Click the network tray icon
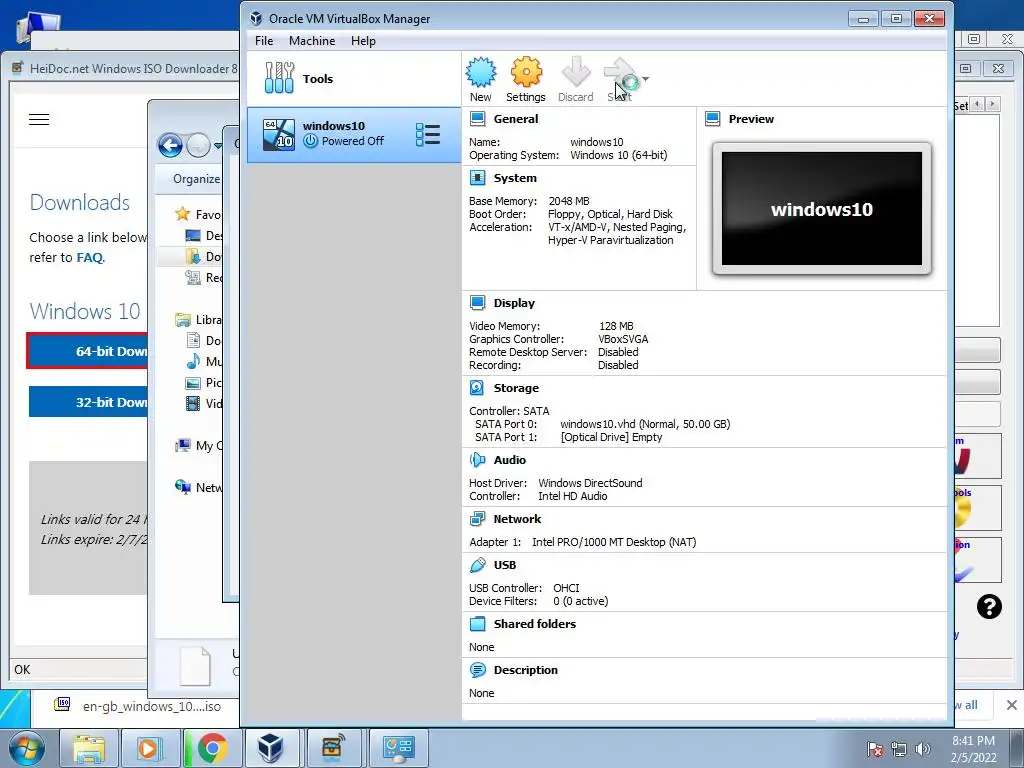This screenshot has width=1024, height=768. tap(899, 749)
